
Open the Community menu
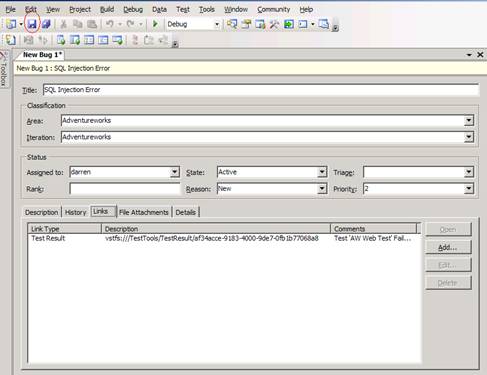pos(274,9)
